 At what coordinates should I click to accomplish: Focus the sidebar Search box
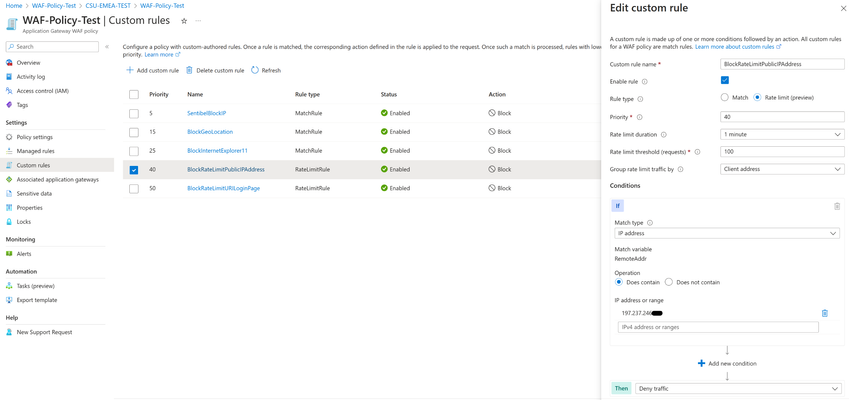(52, 47)
